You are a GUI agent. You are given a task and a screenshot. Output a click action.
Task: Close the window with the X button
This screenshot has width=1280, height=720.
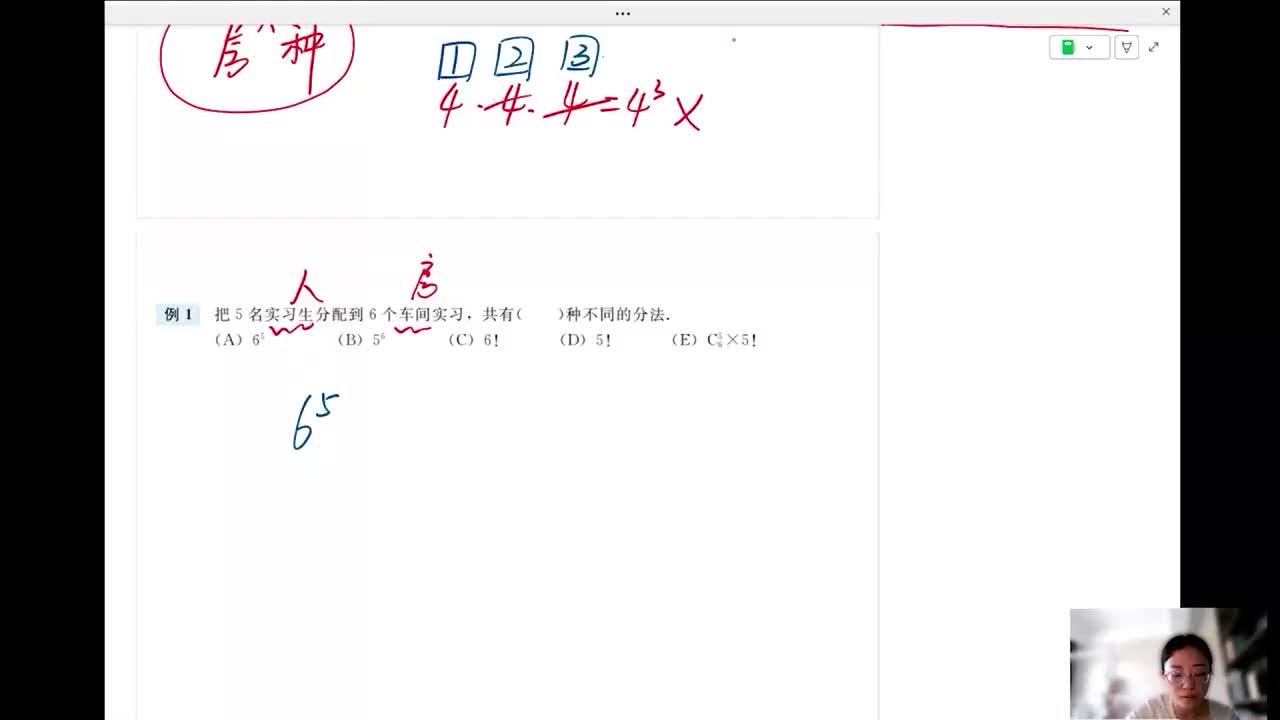pyautogui.click(x=1166, y=12)
